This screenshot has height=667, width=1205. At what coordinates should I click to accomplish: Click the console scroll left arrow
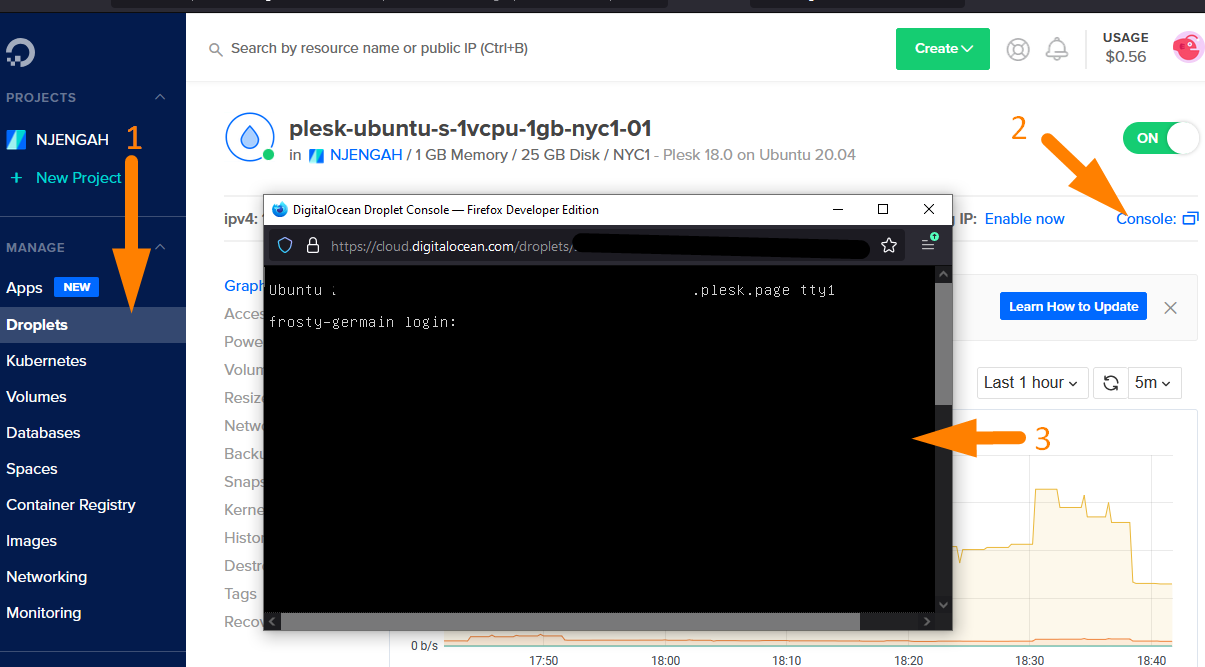click(272, 621)
